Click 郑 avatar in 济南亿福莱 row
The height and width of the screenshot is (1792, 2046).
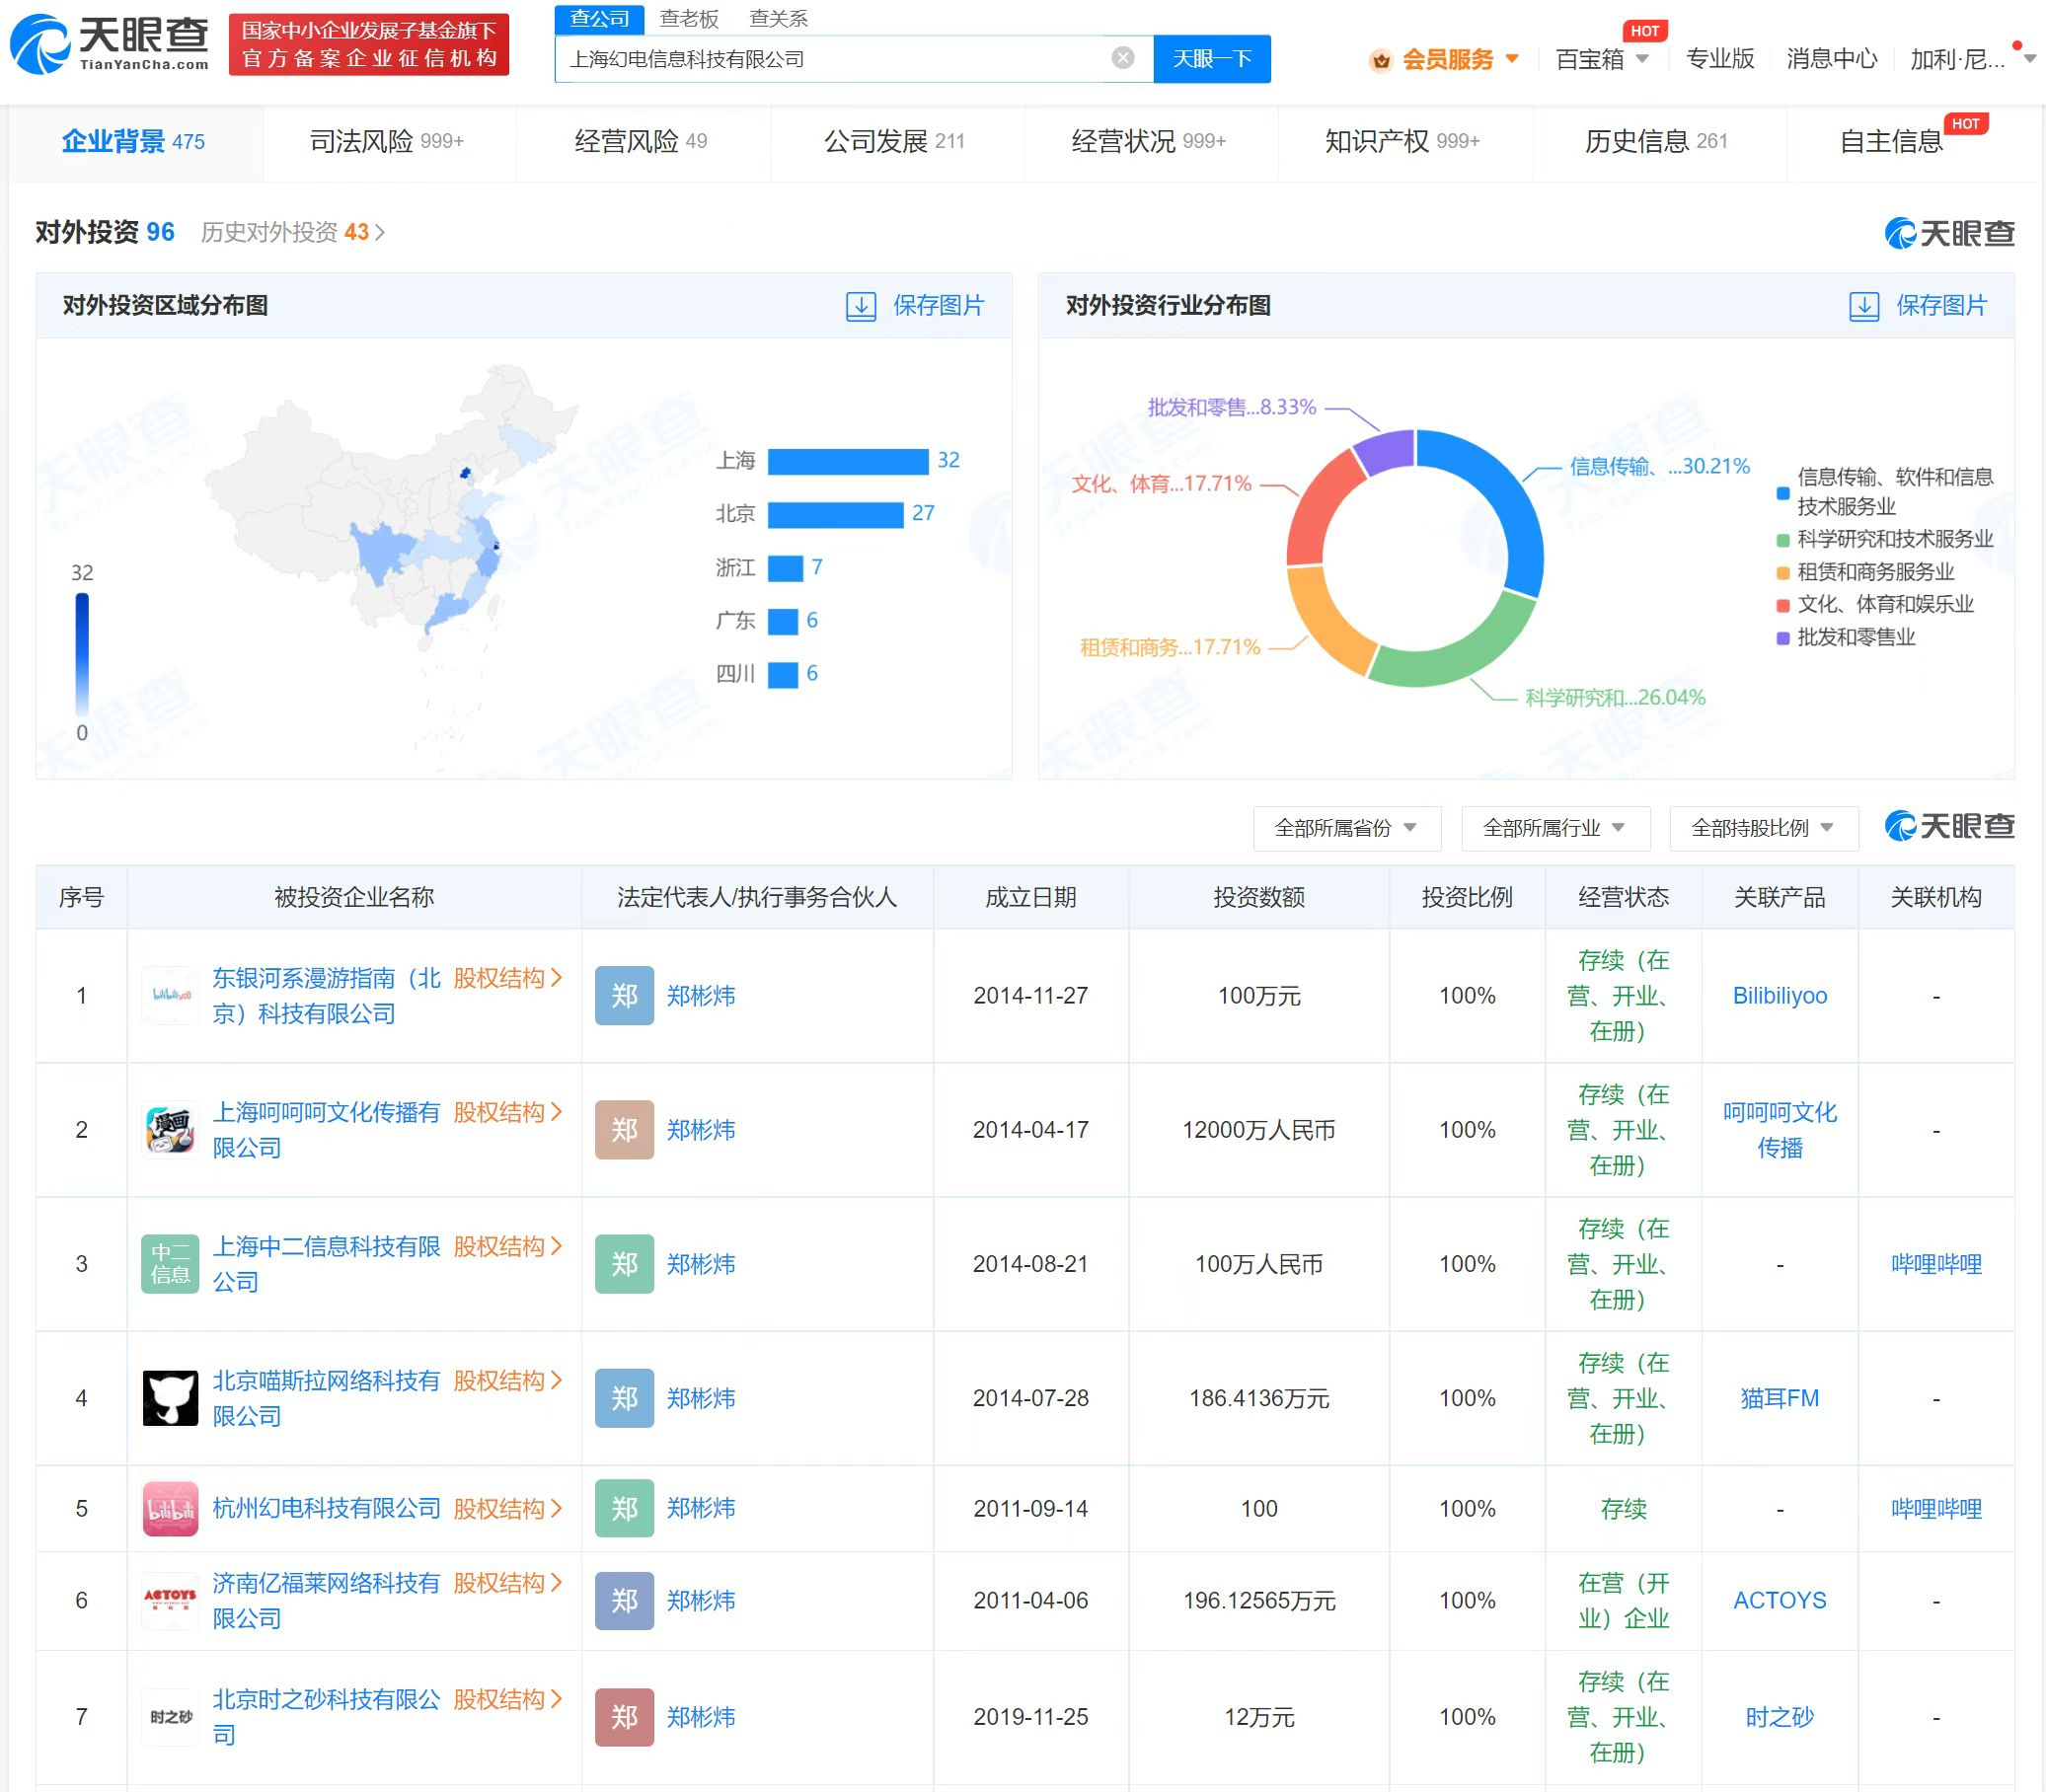[x=624, y=1600]
